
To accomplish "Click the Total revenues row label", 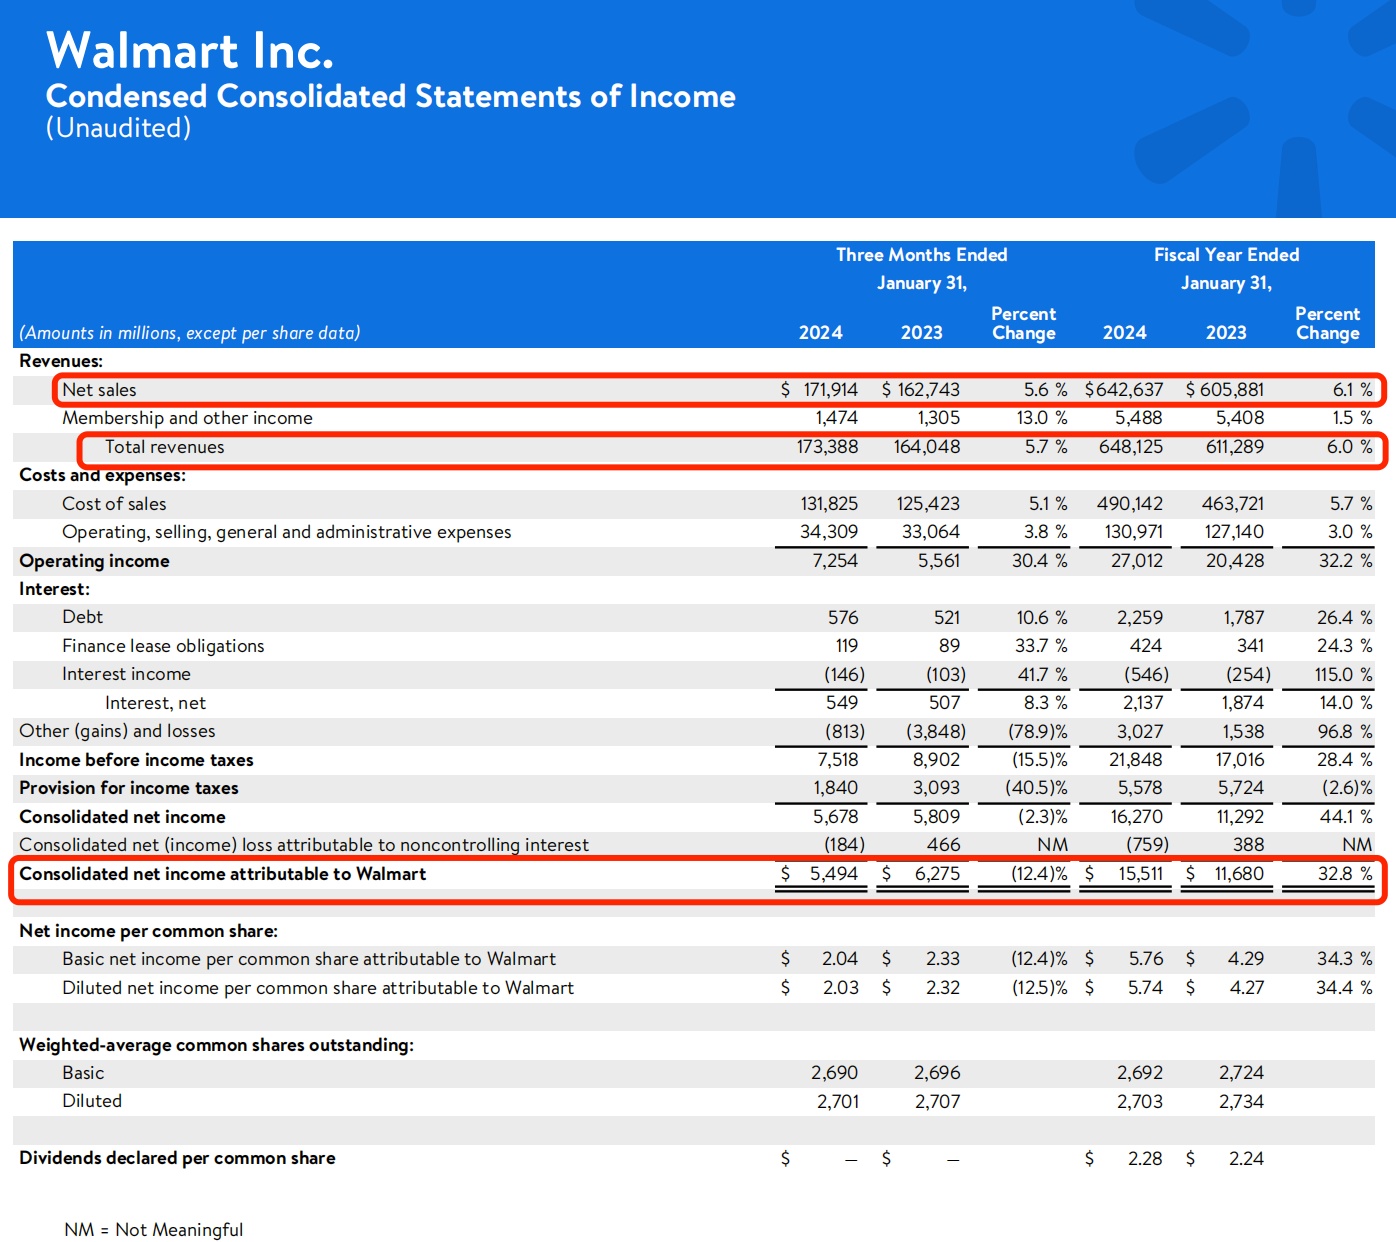I will point(164,447).
